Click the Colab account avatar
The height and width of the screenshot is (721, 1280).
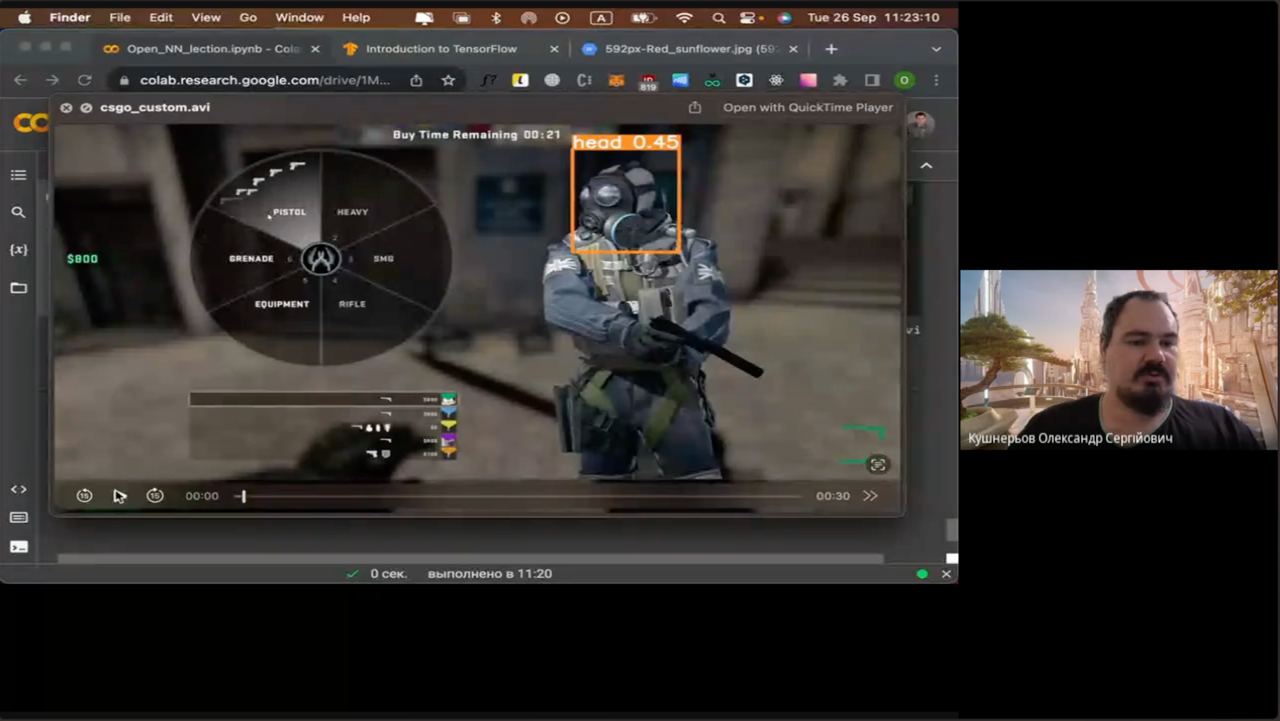pos(921,124)
